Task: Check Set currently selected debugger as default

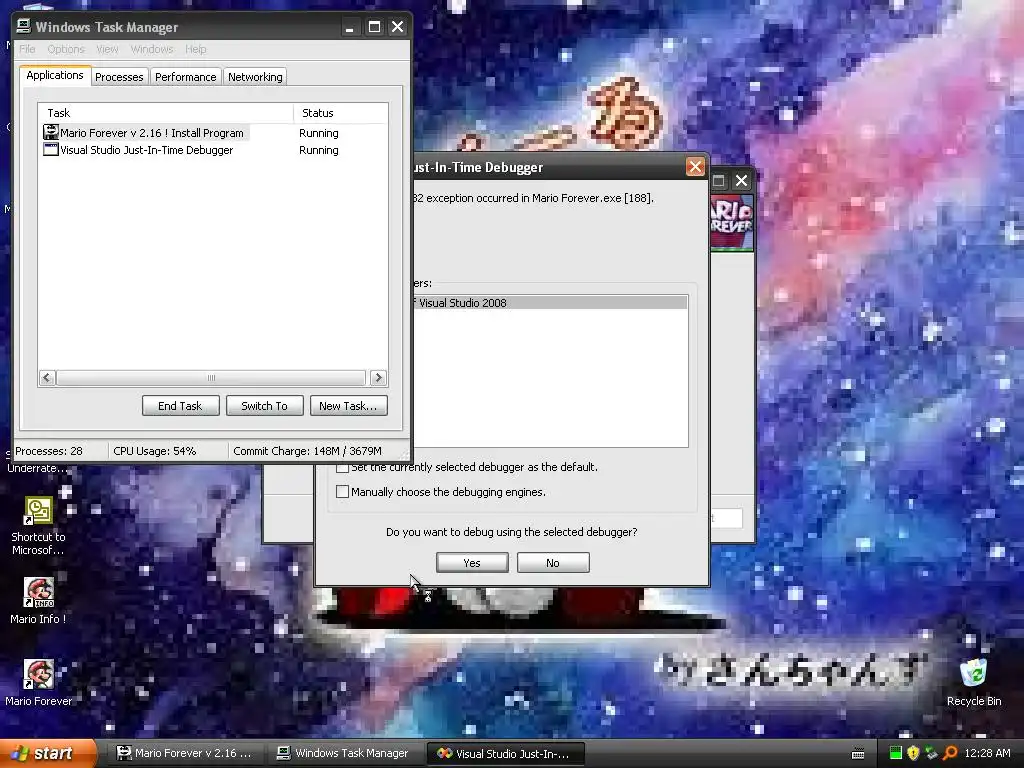Action: pos(342,468)
